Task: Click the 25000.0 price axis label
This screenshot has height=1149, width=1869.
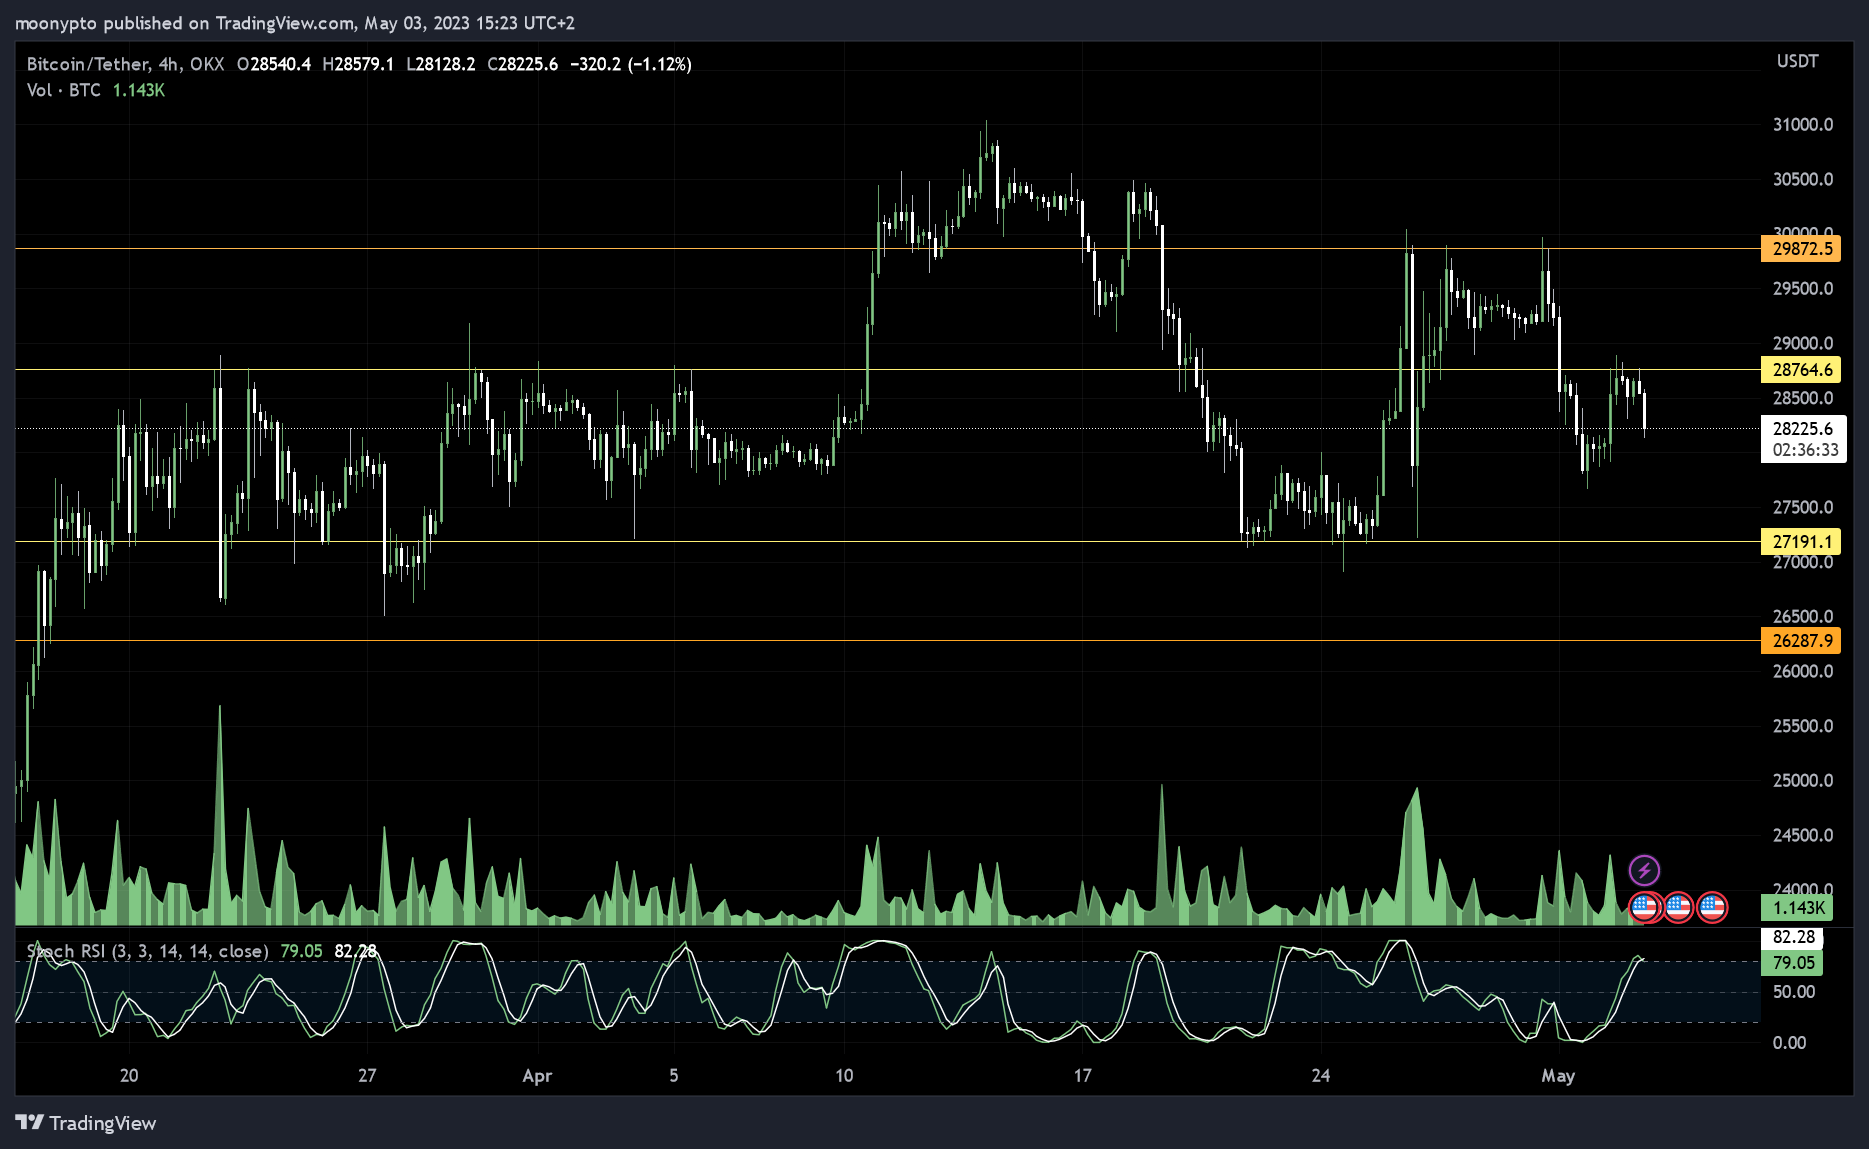Action: coord(1803,781)
